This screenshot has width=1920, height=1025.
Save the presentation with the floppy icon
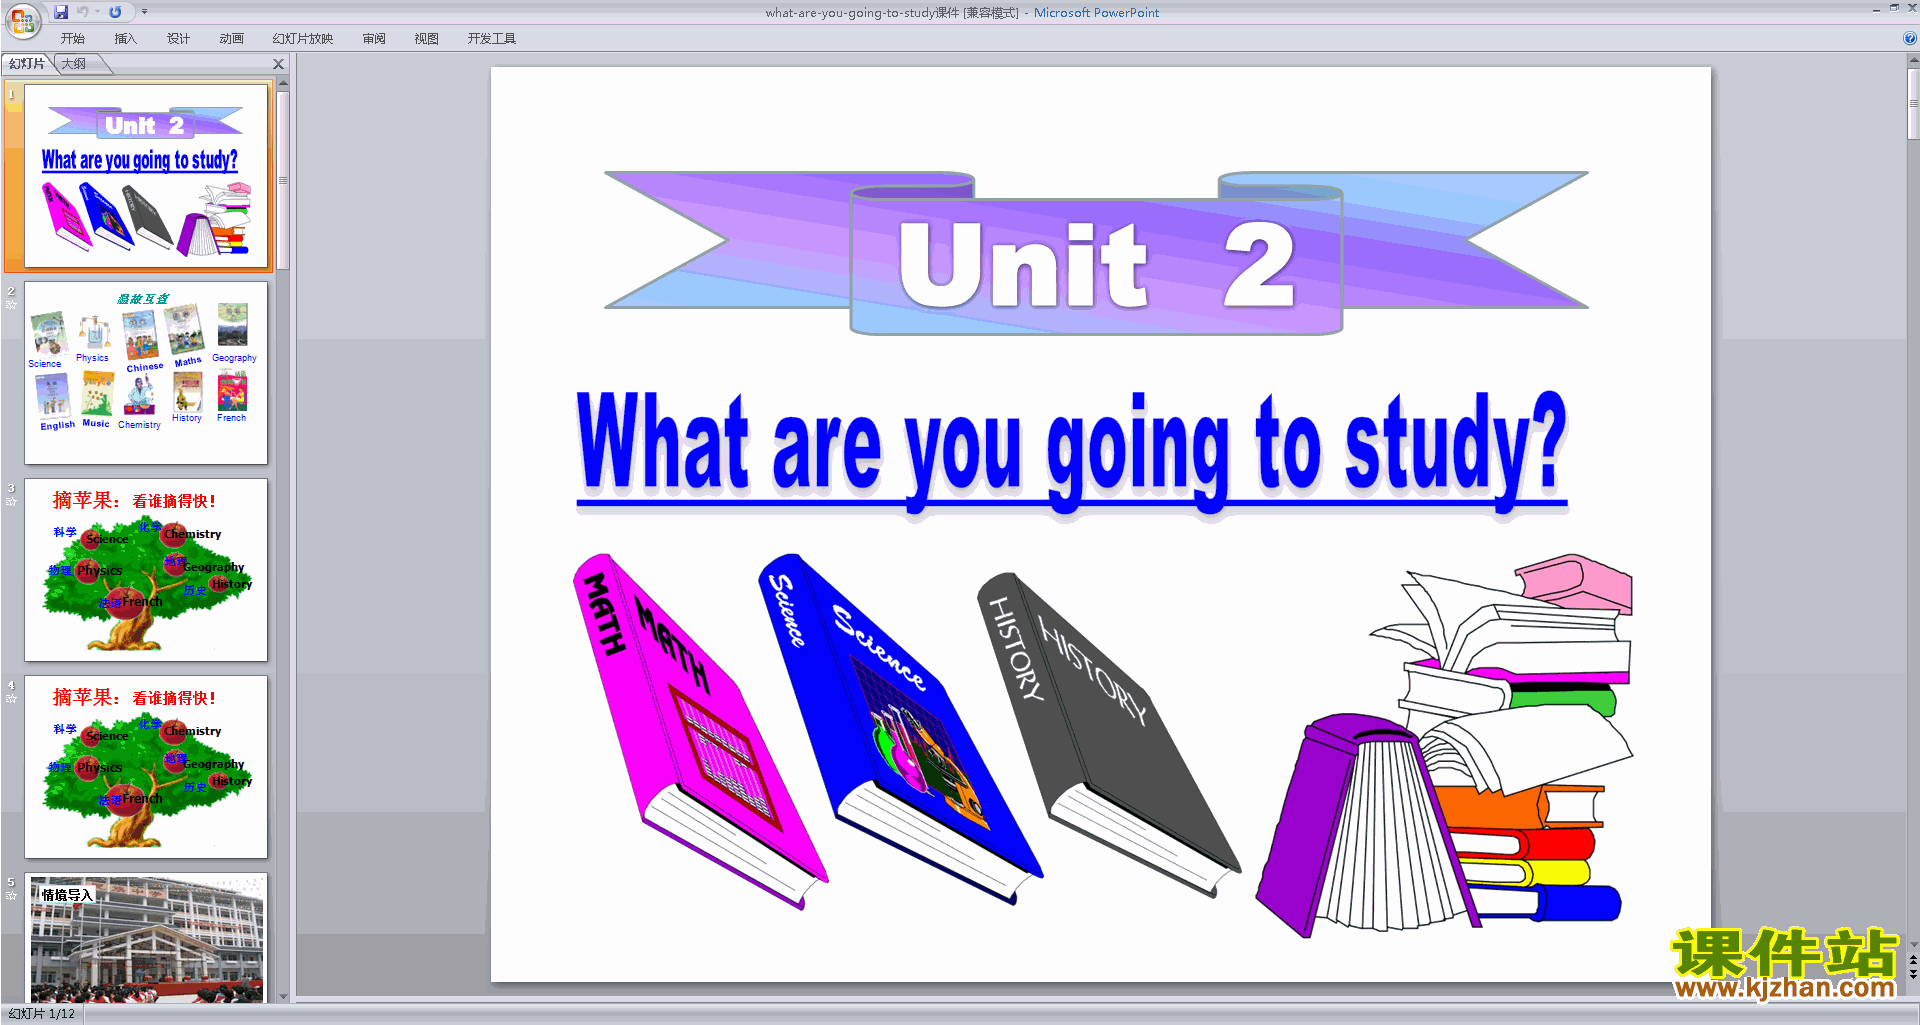pos(61,12)
